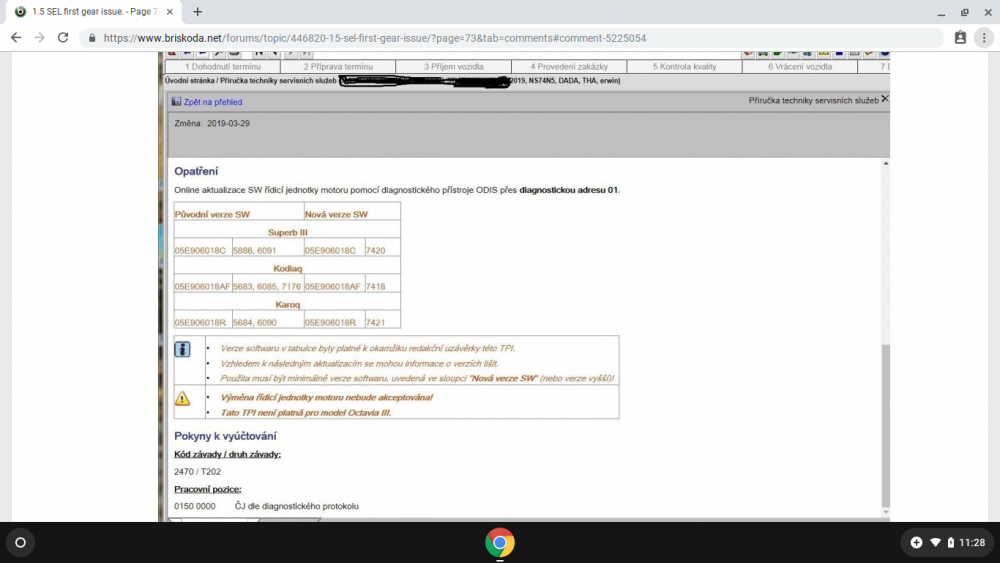
Task: Click the 1 Dohodnutí termínu step tab
Action: point(223,66)
